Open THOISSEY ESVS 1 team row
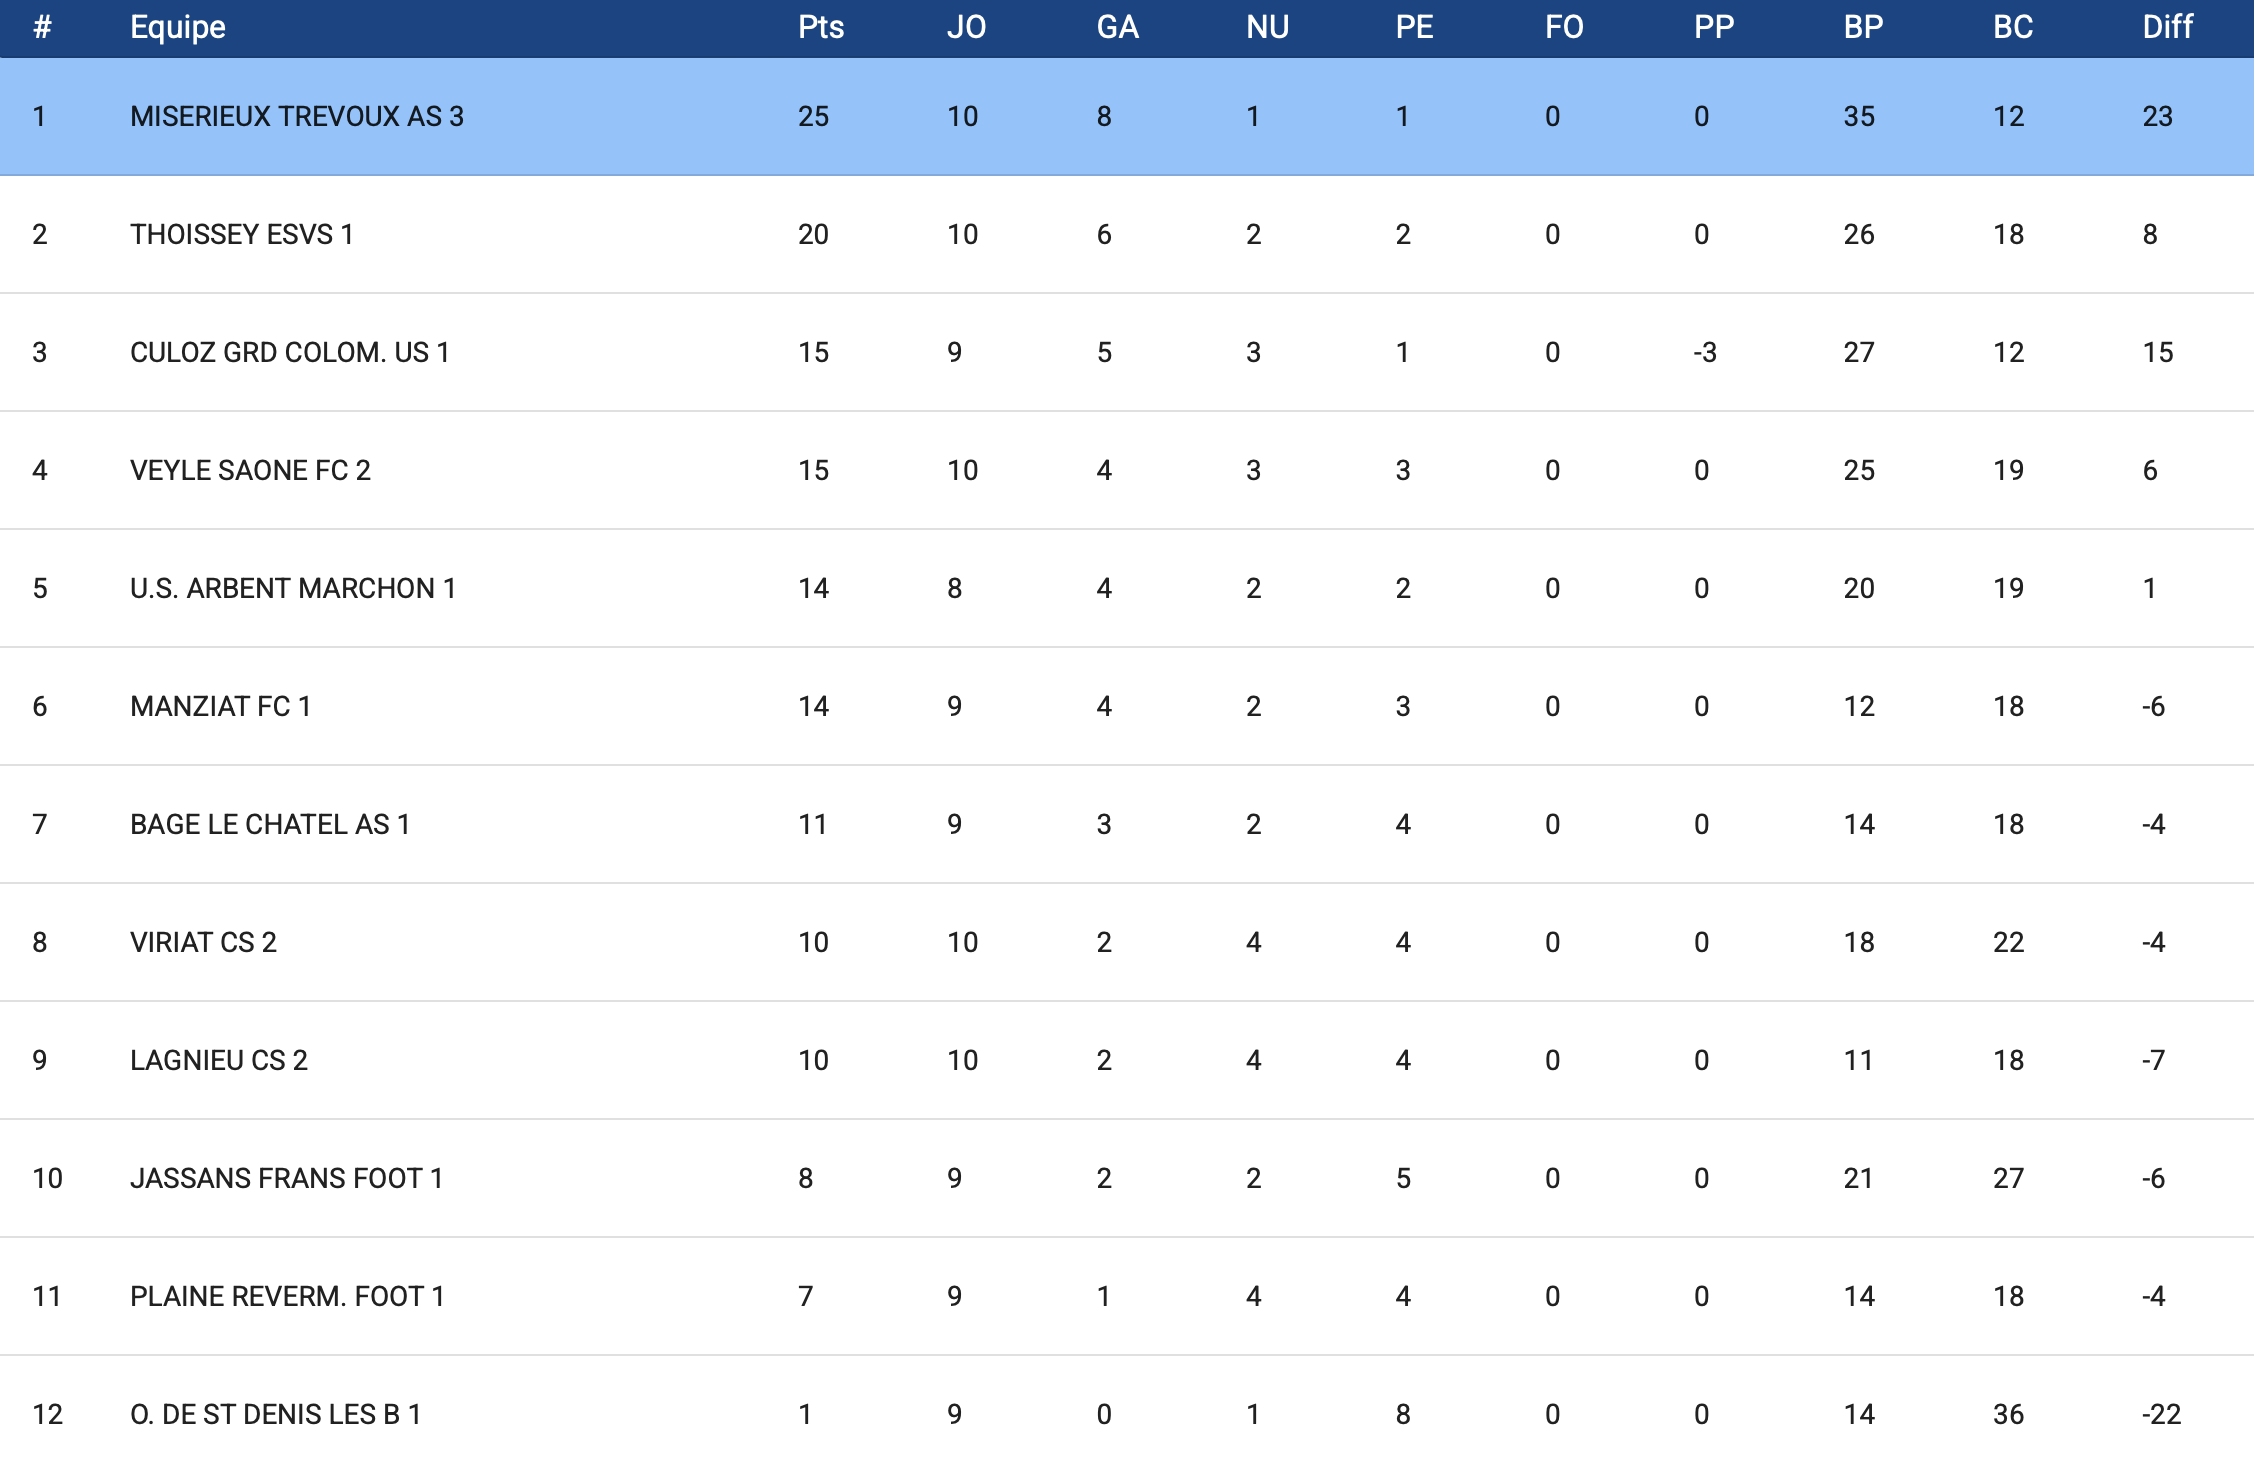The height and width of the screenshot is (1472, 2254). click(242, 235)
